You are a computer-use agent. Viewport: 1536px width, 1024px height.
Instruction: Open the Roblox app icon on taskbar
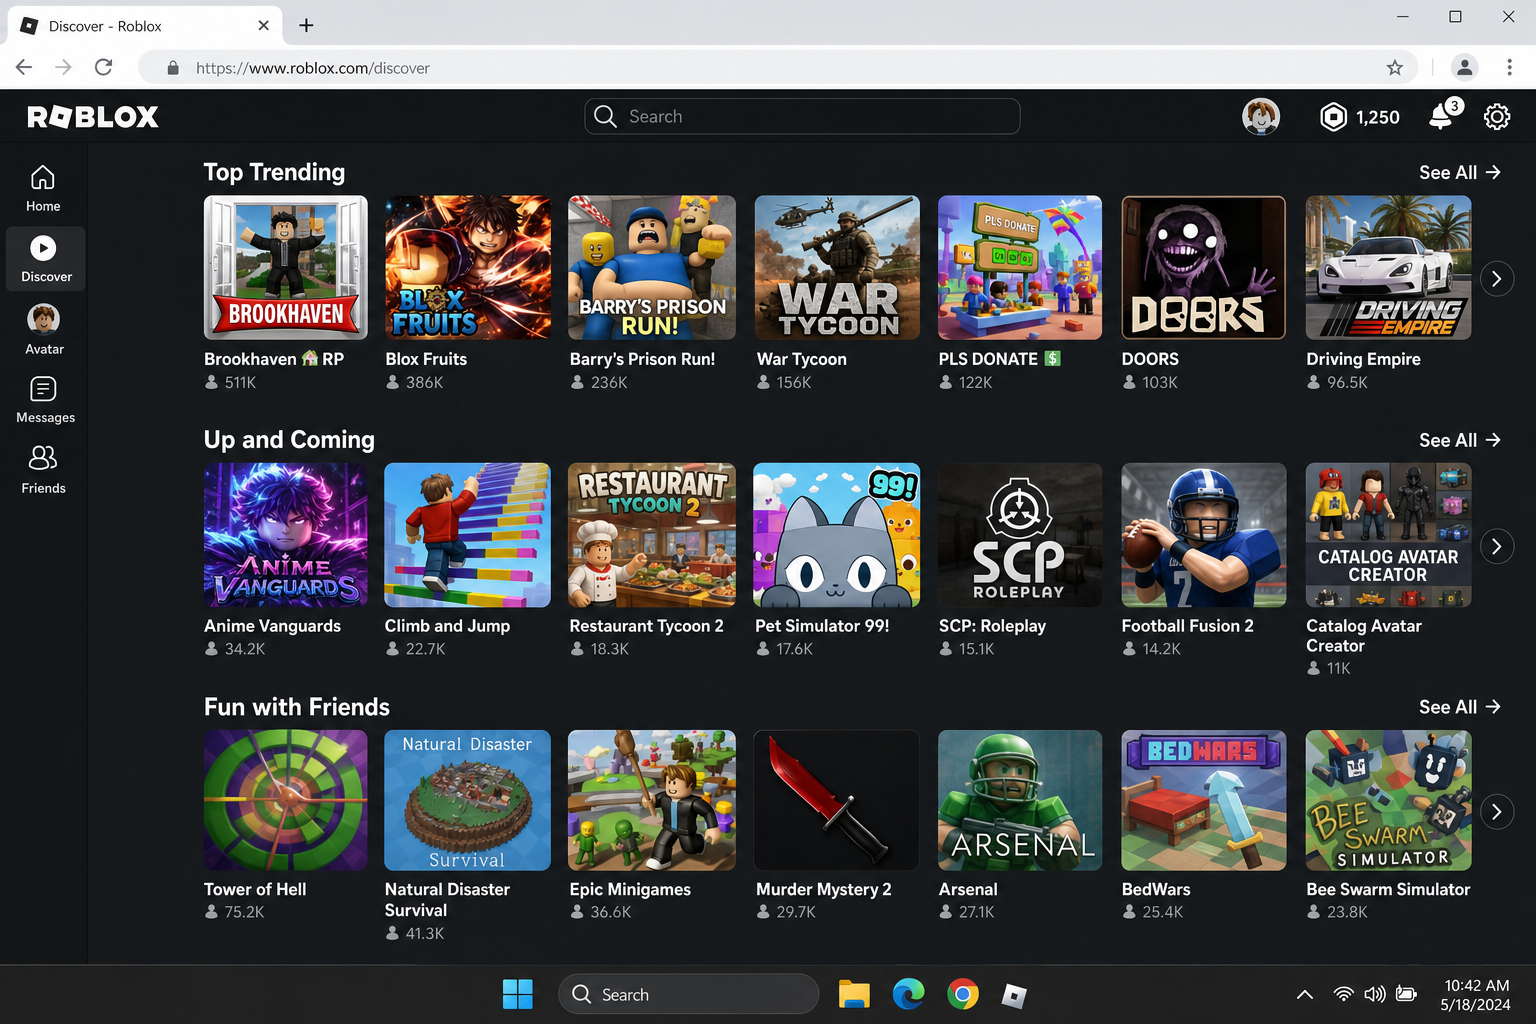click(1014, 995)
